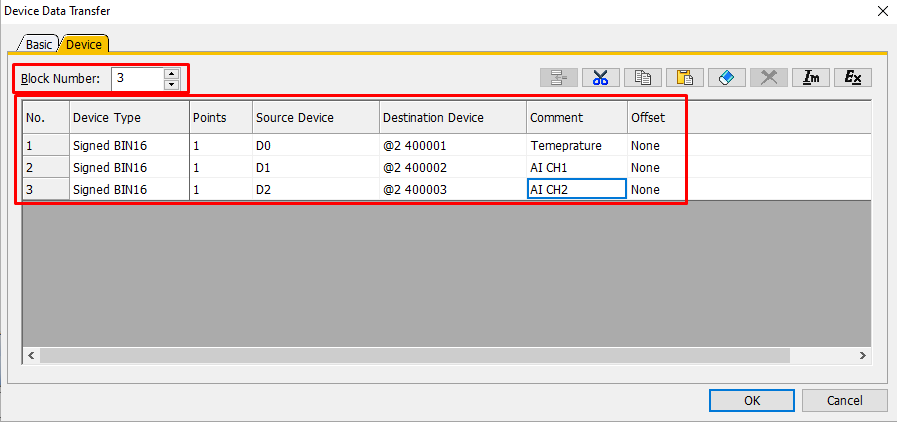Select the Device tab

click(84, 44)
